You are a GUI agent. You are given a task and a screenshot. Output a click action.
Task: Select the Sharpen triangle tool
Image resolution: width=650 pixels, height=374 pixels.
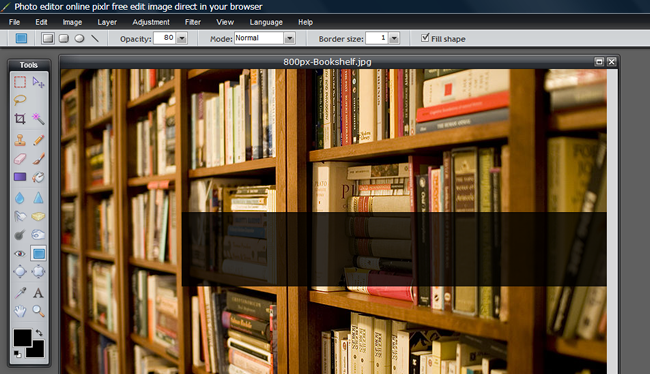click(38, 198)
